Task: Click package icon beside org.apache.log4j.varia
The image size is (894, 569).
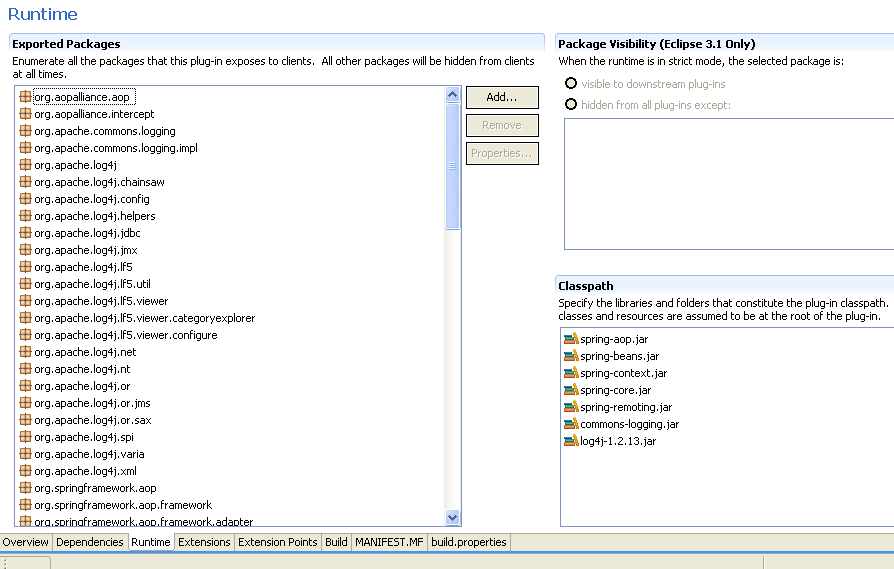Action: [25, 454]
